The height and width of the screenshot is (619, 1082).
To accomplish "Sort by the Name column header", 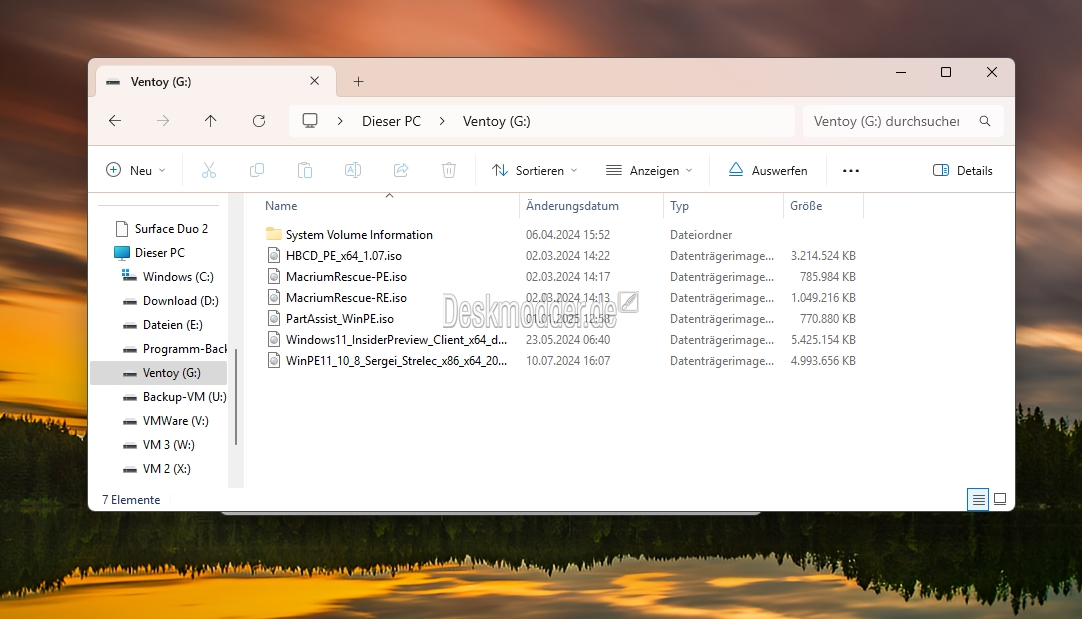I will (x=281, y=206).
